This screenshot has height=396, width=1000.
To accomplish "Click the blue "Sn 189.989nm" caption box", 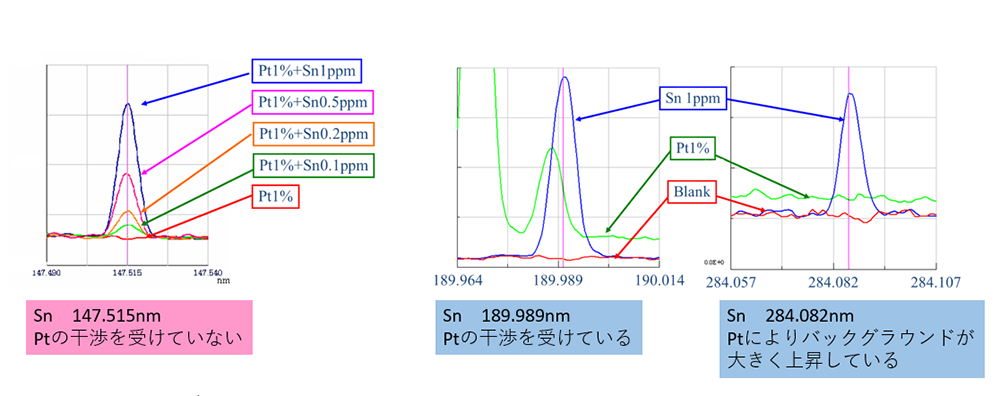I will pyautogui.click(x=540, y=327).
